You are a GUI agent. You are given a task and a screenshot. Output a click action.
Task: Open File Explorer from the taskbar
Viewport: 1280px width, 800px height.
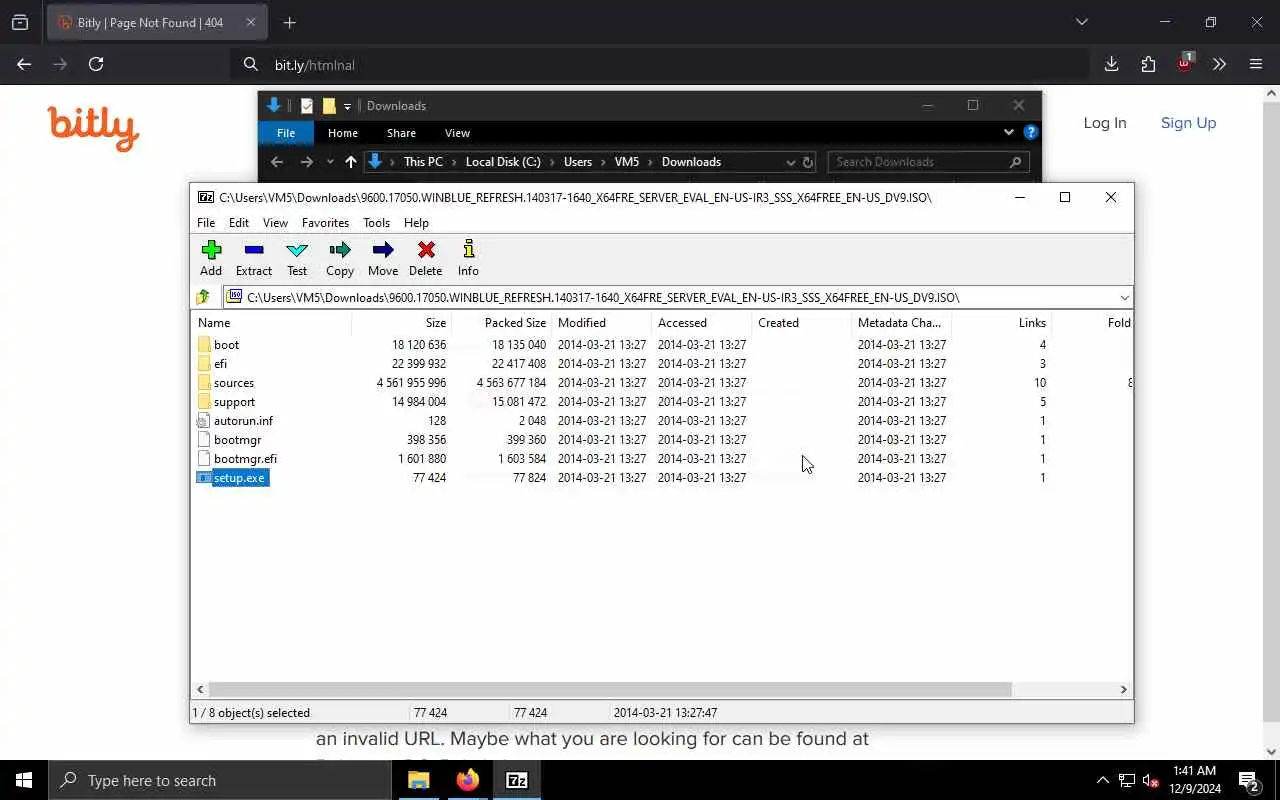tap(419, 780)
